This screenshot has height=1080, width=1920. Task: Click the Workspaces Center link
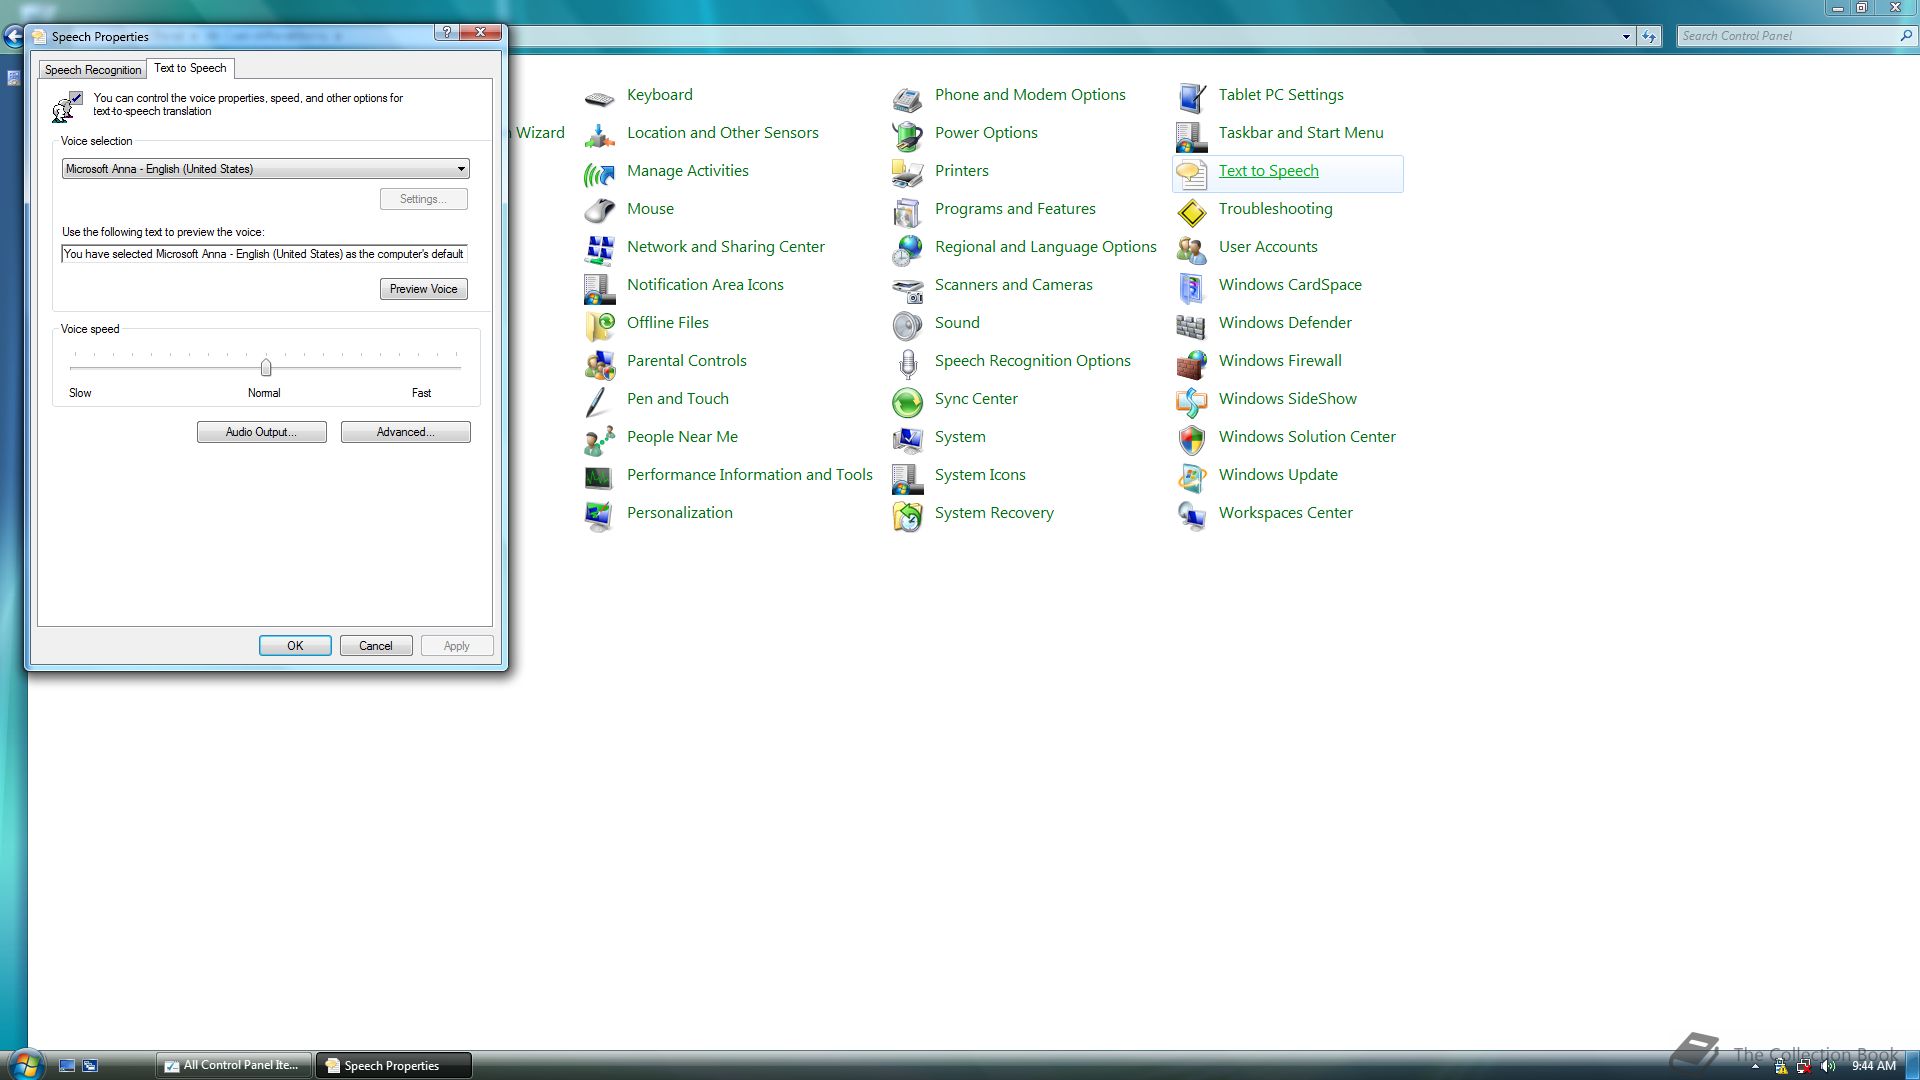(x=1285, y=513)
